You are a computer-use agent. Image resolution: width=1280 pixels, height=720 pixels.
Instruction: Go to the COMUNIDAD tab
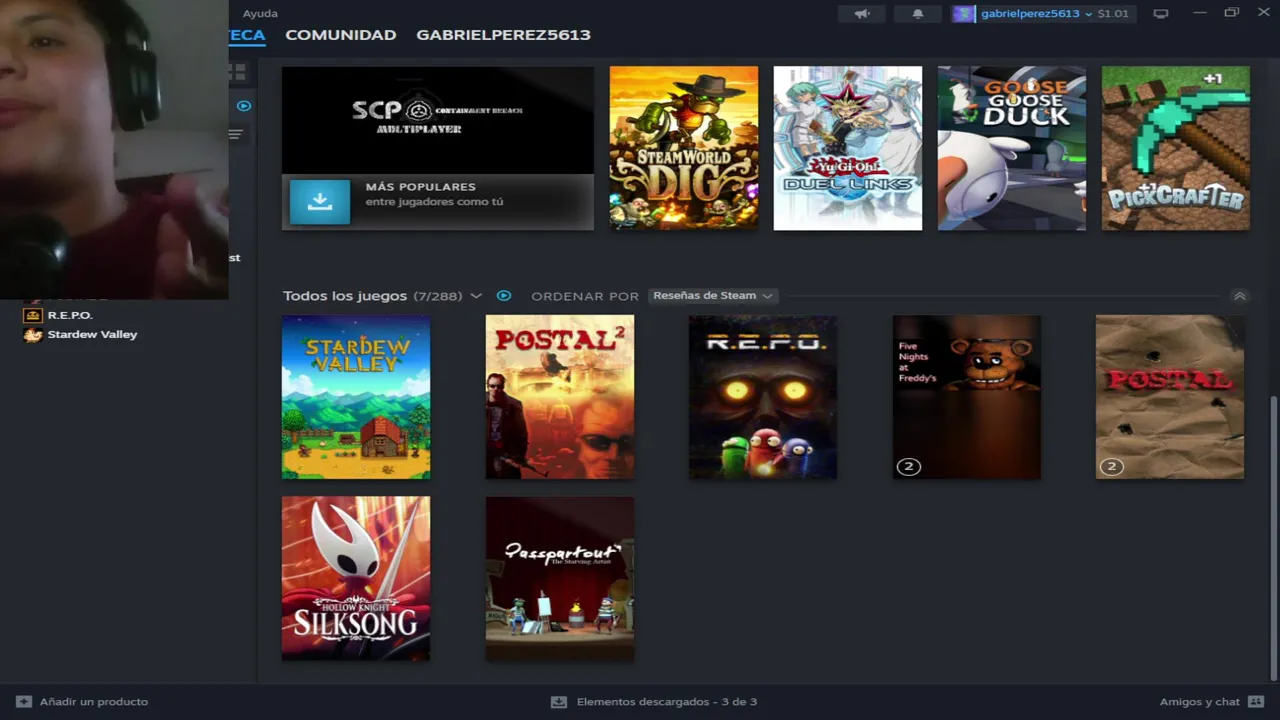click(x=341, y=35)
